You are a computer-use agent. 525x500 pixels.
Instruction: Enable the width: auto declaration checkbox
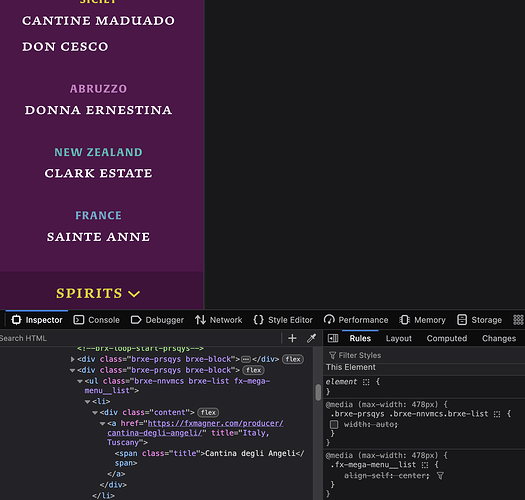pos(334,424)
